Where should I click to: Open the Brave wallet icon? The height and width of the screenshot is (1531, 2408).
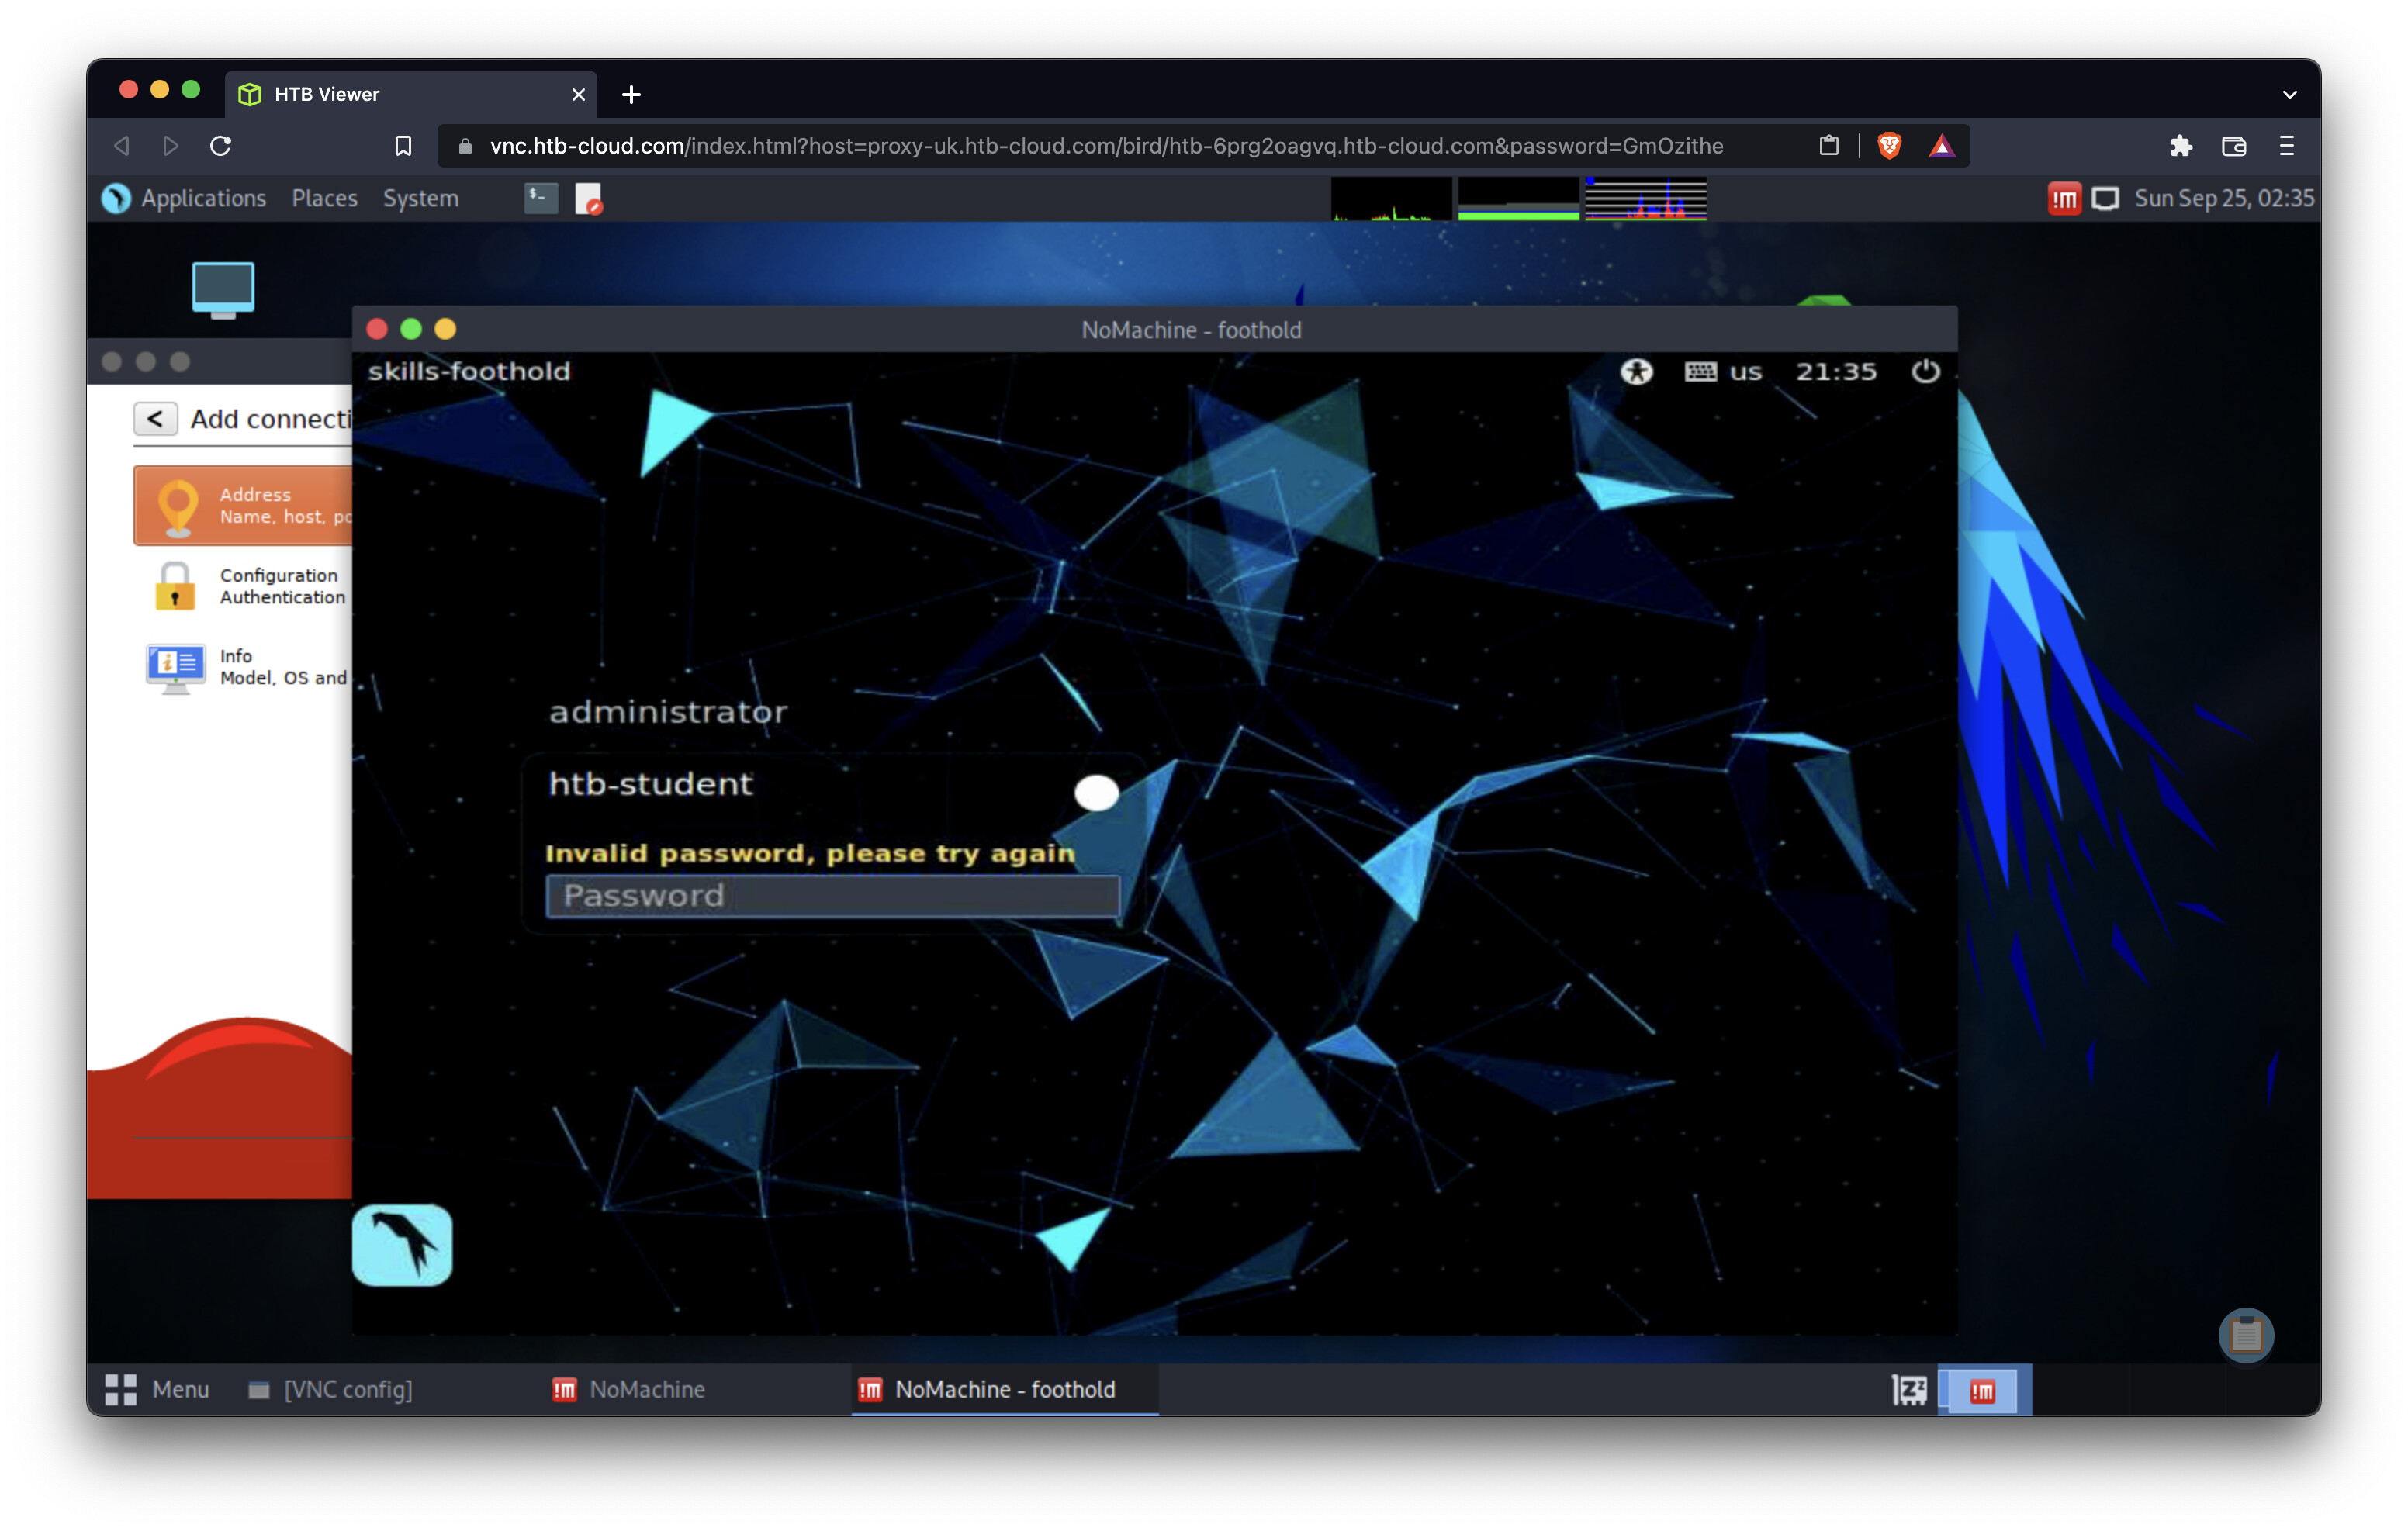pyautogui.click(x=2234, y=146)
